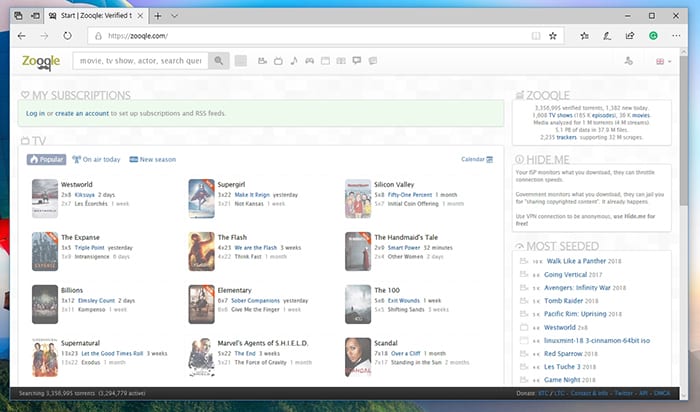Open the Apps window category icon
This screenshot has width=700, height=412.
click(325, 61)
